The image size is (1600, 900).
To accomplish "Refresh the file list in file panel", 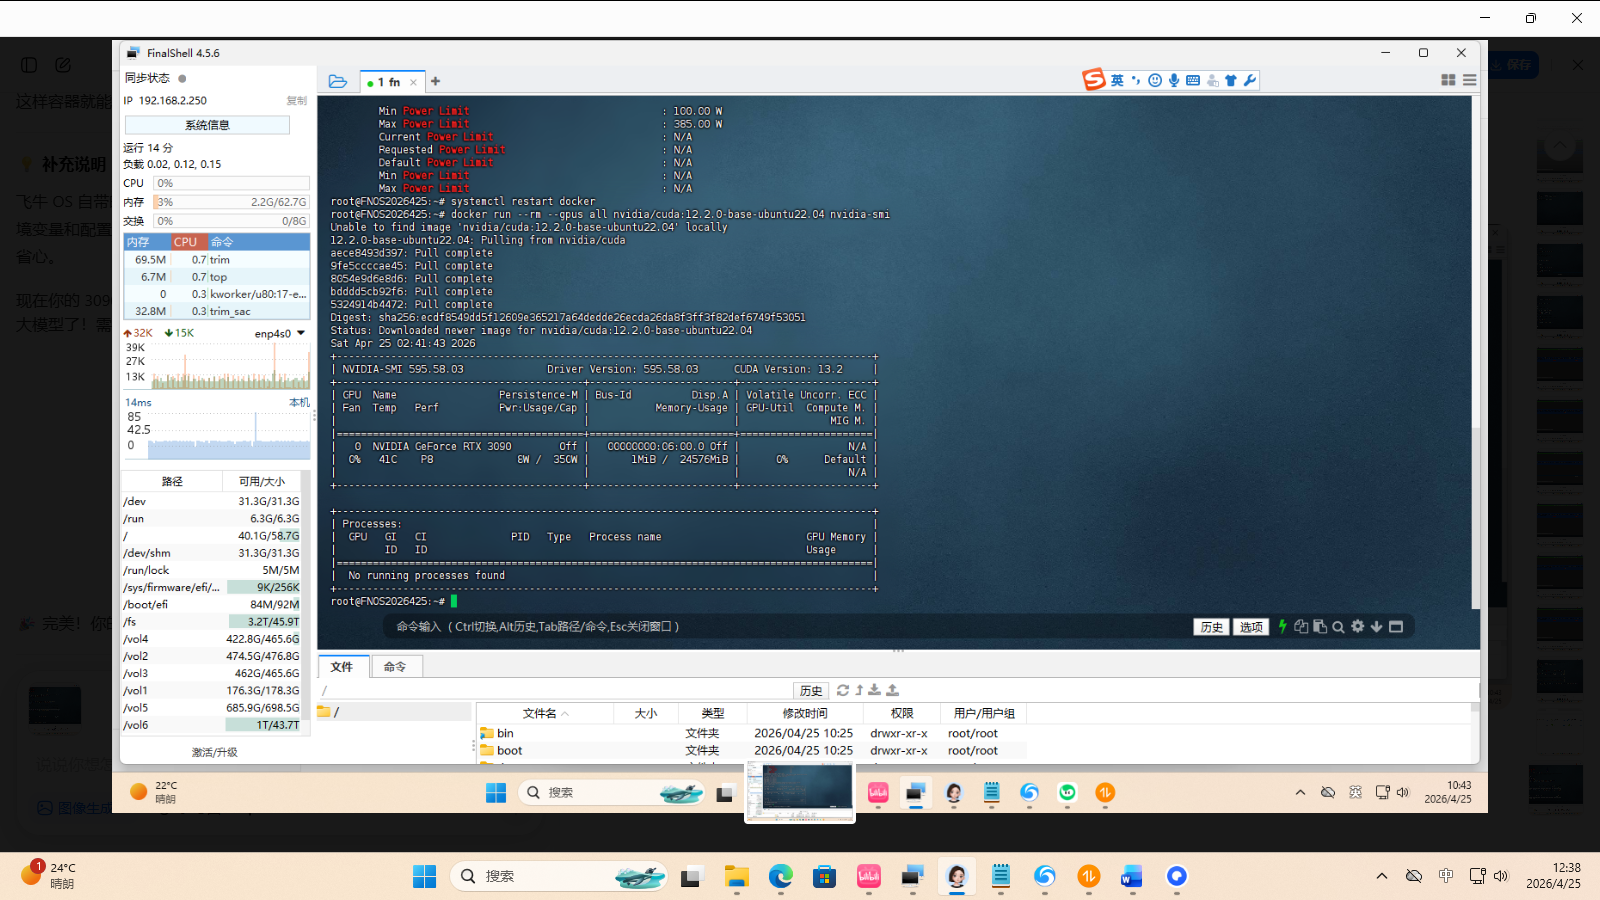I will (x=843, y=690).
